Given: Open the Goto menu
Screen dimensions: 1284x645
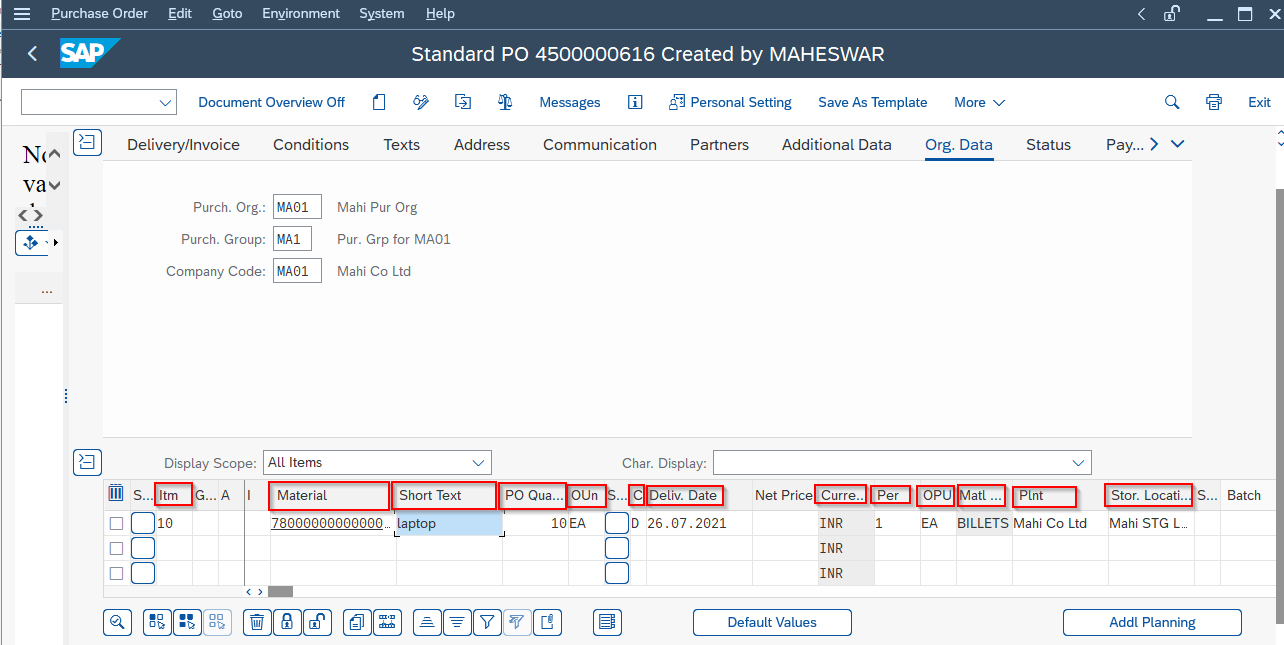Looking at the screenshot, I should (227, 14).
